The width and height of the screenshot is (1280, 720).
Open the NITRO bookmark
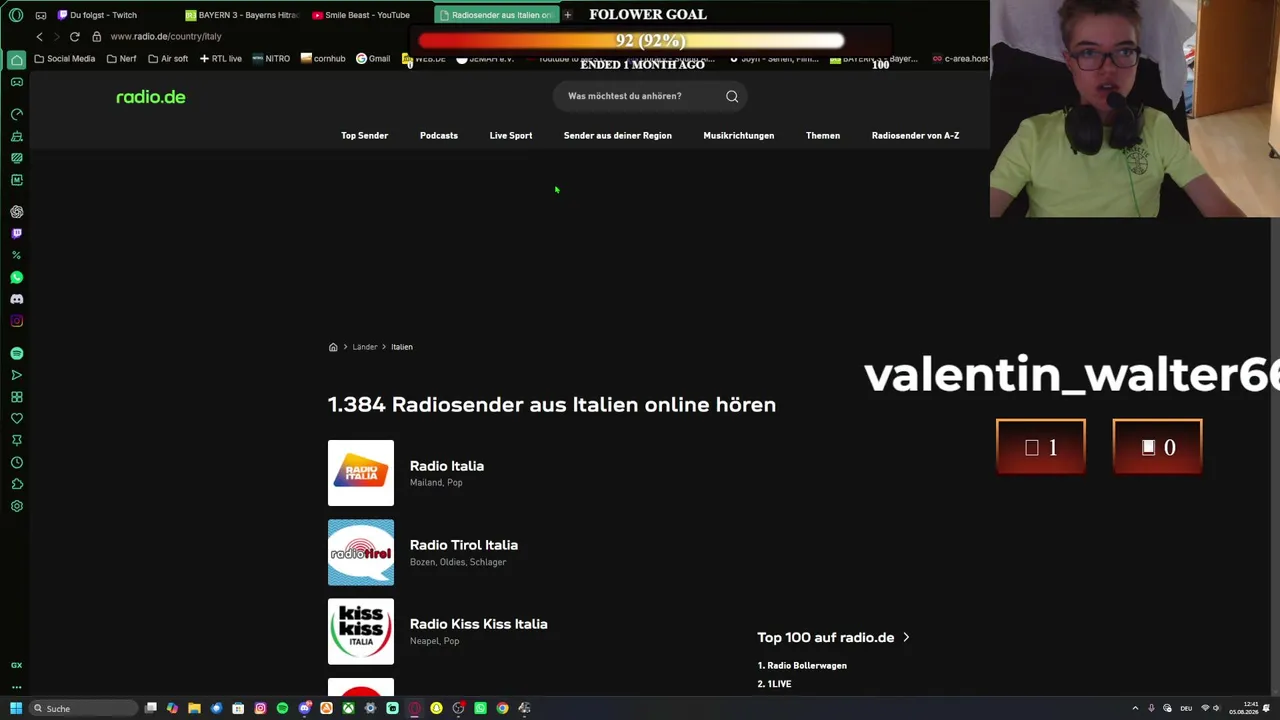point(271,59)
